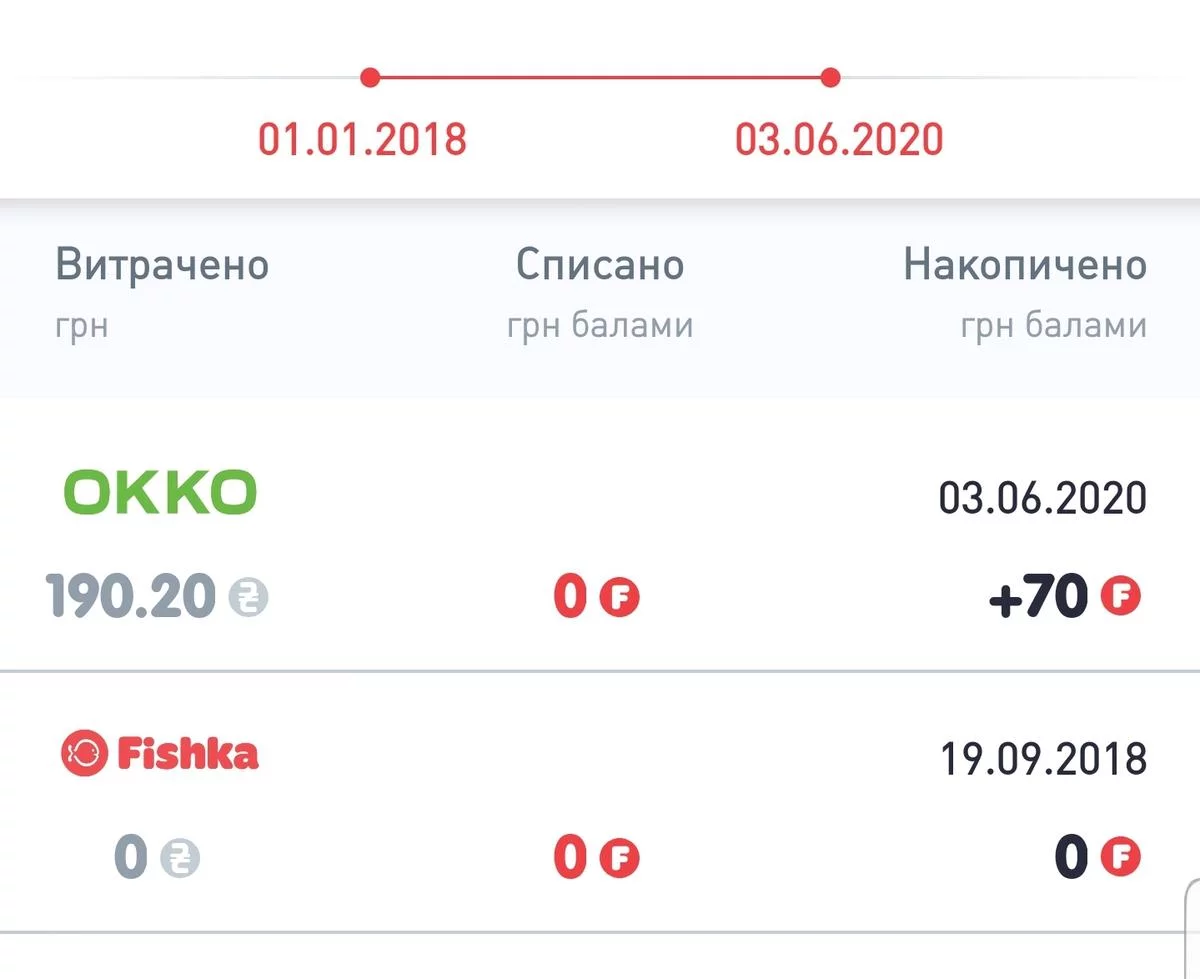This screenshot has width=1200, height=979.
Task: Click the F points icon beside +70
Action: [1120, 598]
